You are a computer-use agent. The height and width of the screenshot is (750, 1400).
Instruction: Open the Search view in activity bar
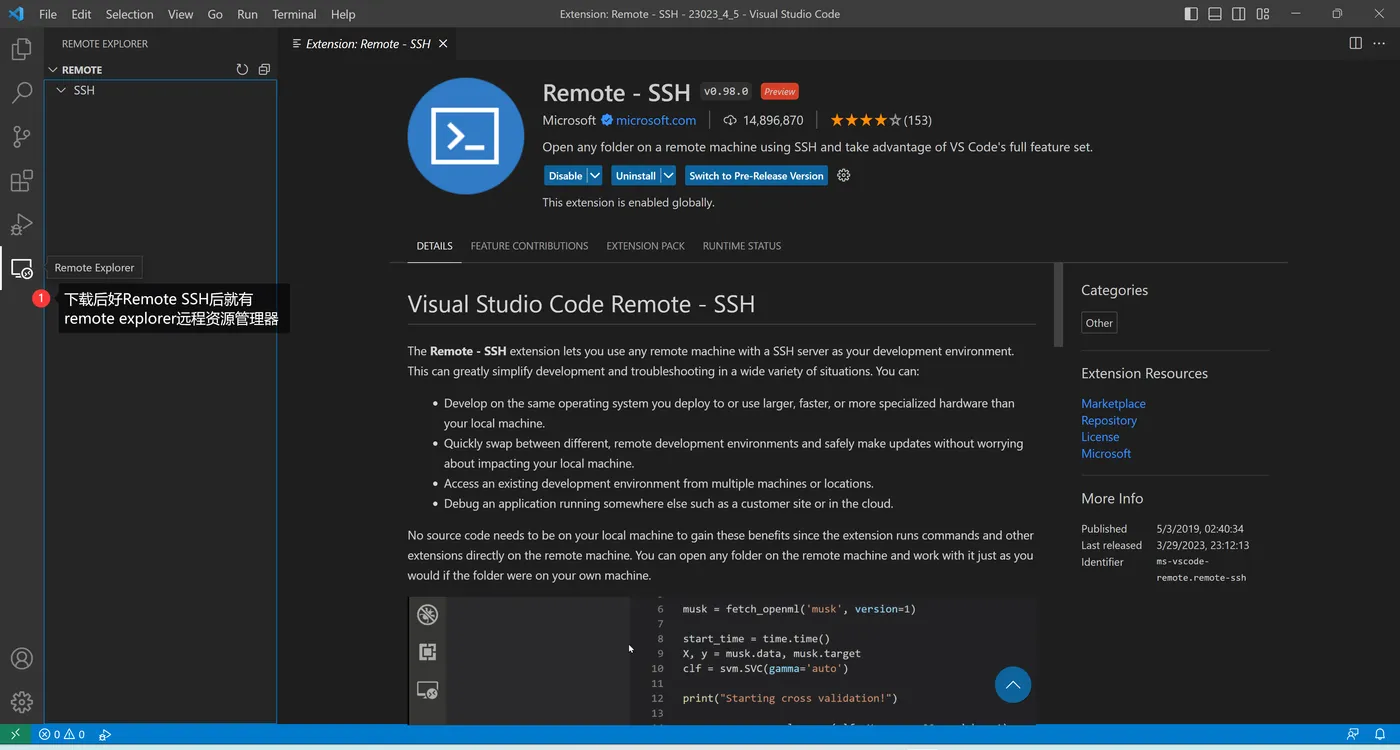tap(21, 93)
